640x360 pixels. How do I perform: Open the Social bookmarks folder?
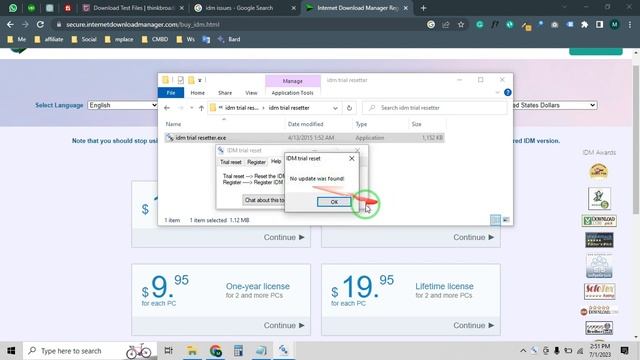(x=84, y=39)
